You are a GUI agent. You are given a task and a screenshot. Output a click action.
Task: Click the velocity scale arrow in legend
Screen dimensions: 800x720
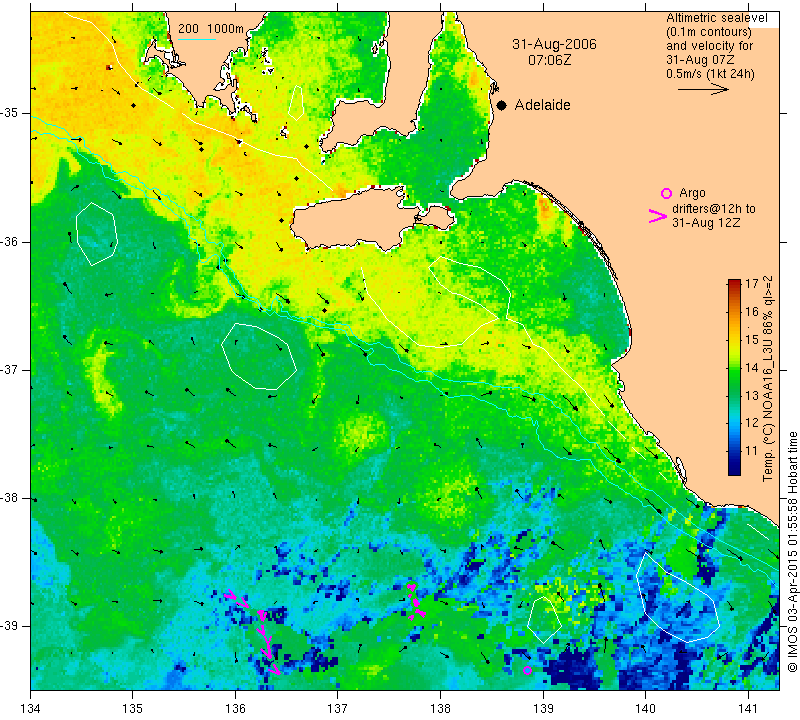click(703, 89)
